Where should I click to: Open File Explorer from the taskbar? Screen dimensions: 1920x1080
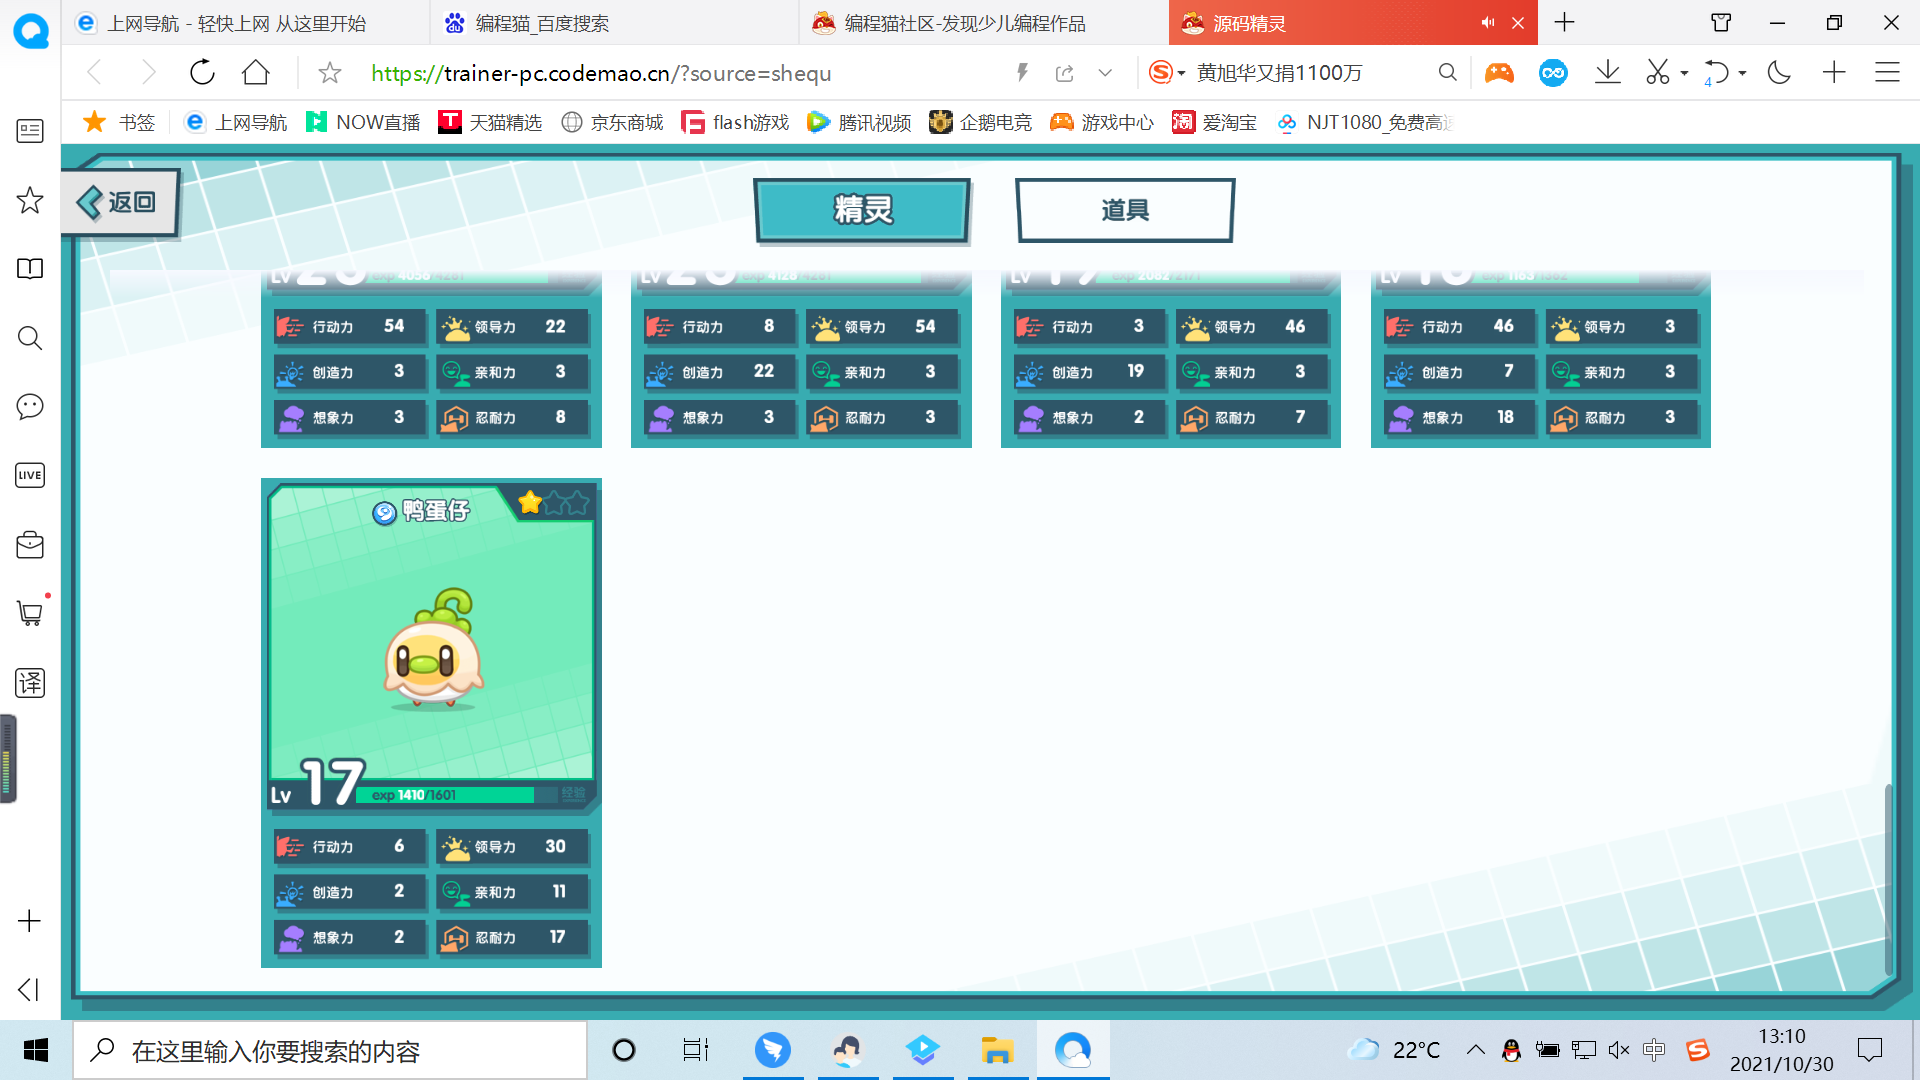point(997,1050)
